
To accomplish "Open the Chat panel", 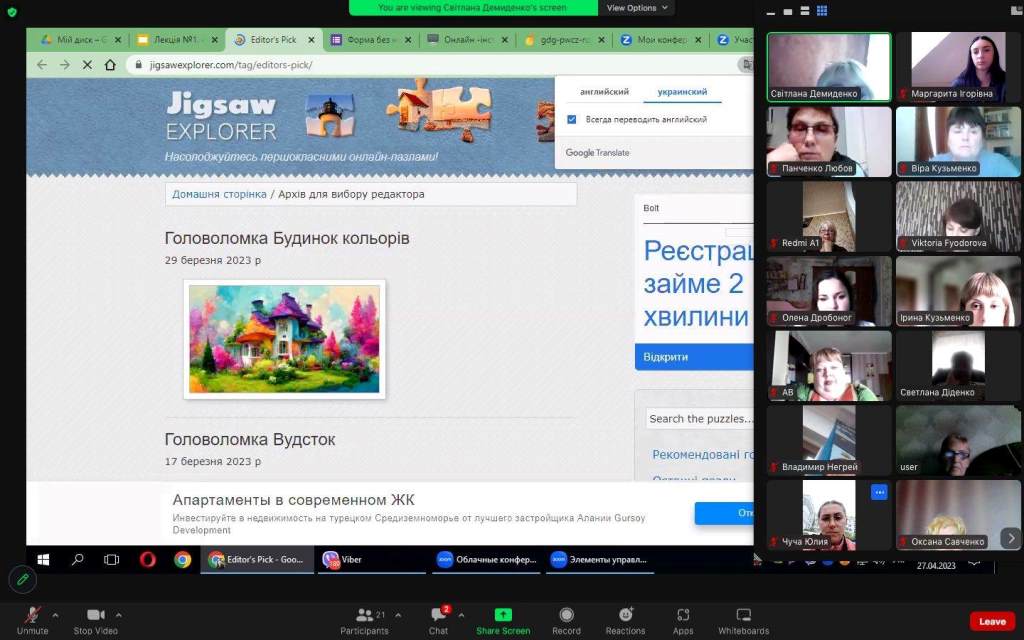I will pyautogui.click(x=438, y=615).
